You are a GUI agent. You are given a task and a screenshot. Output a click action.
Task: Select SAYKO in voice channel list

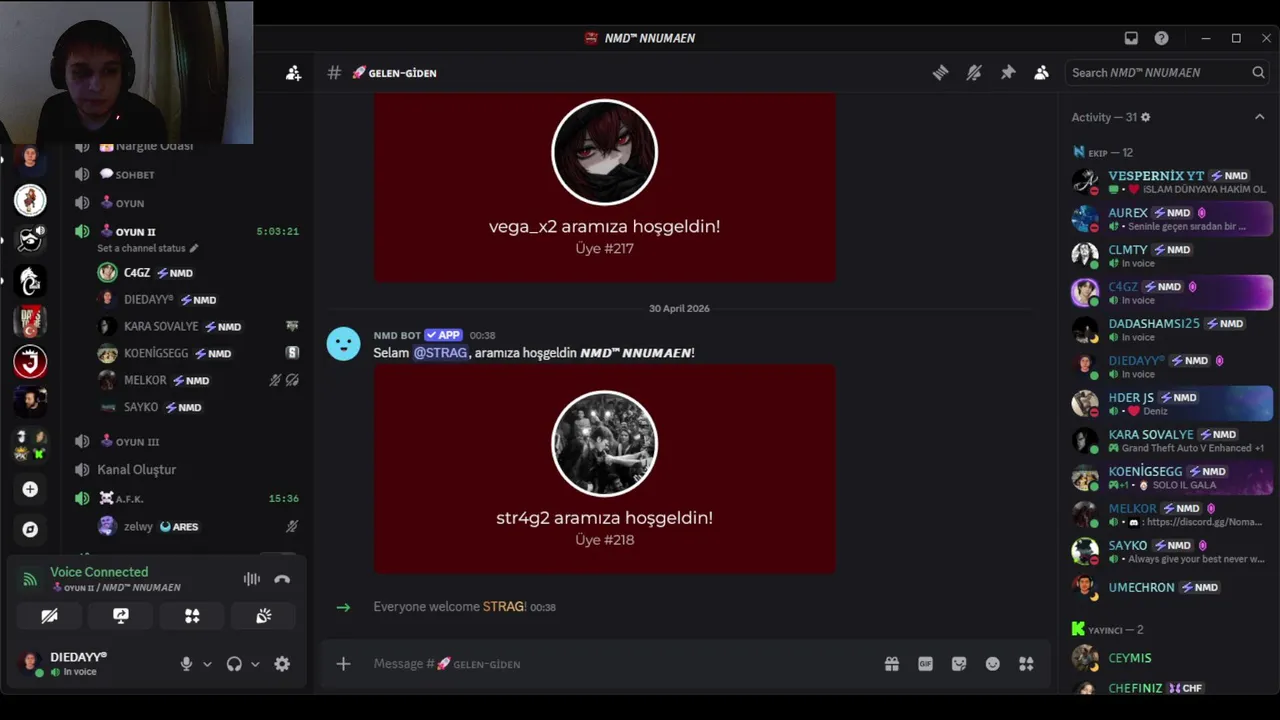(197, 407)
